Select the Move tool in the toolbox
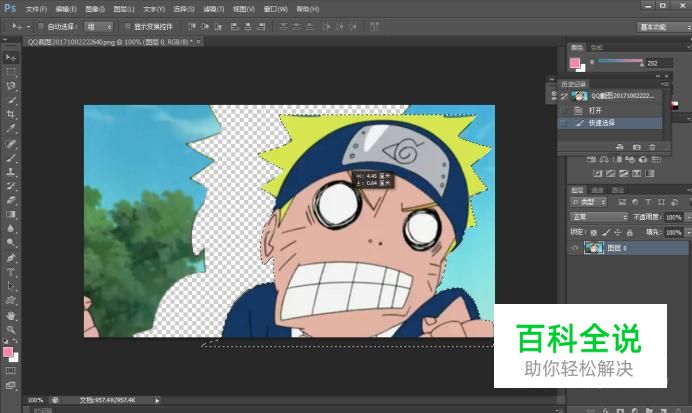The height and width of the screenshot is (413, 692). click(11, 58)
